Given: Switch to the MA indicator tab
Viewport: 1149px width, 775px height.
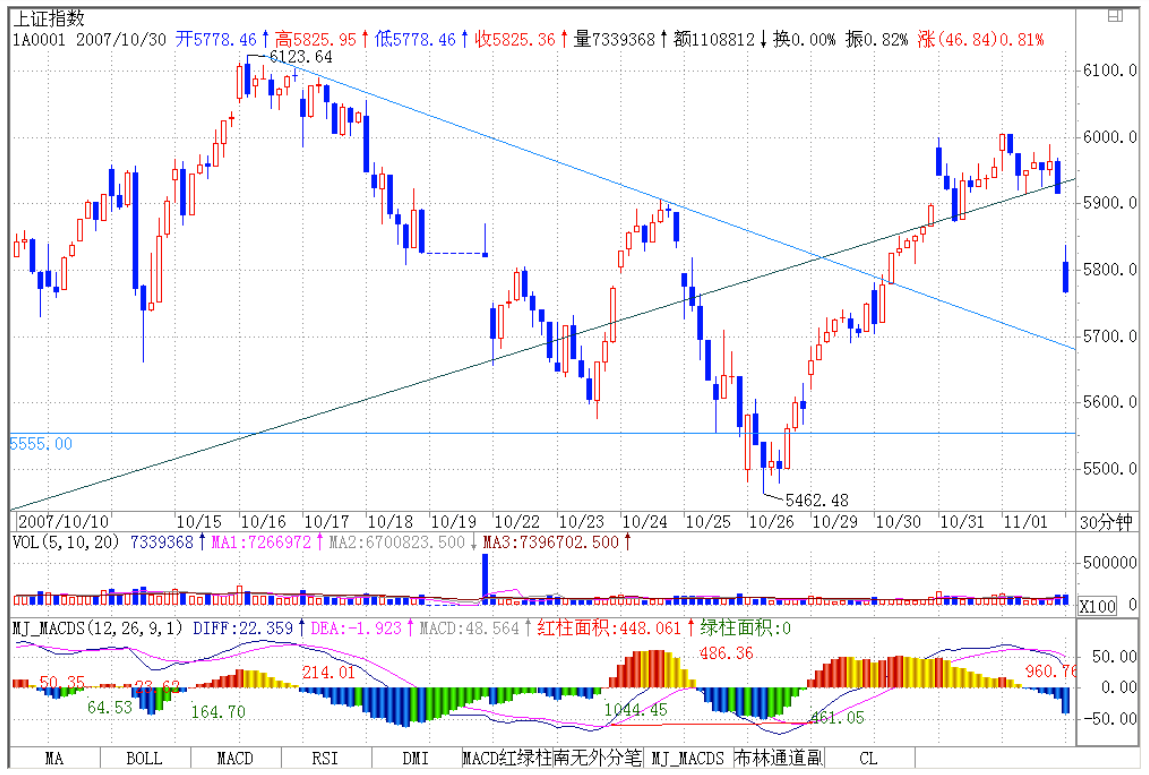Looking at the screenshot, I should tap(54, 758).
